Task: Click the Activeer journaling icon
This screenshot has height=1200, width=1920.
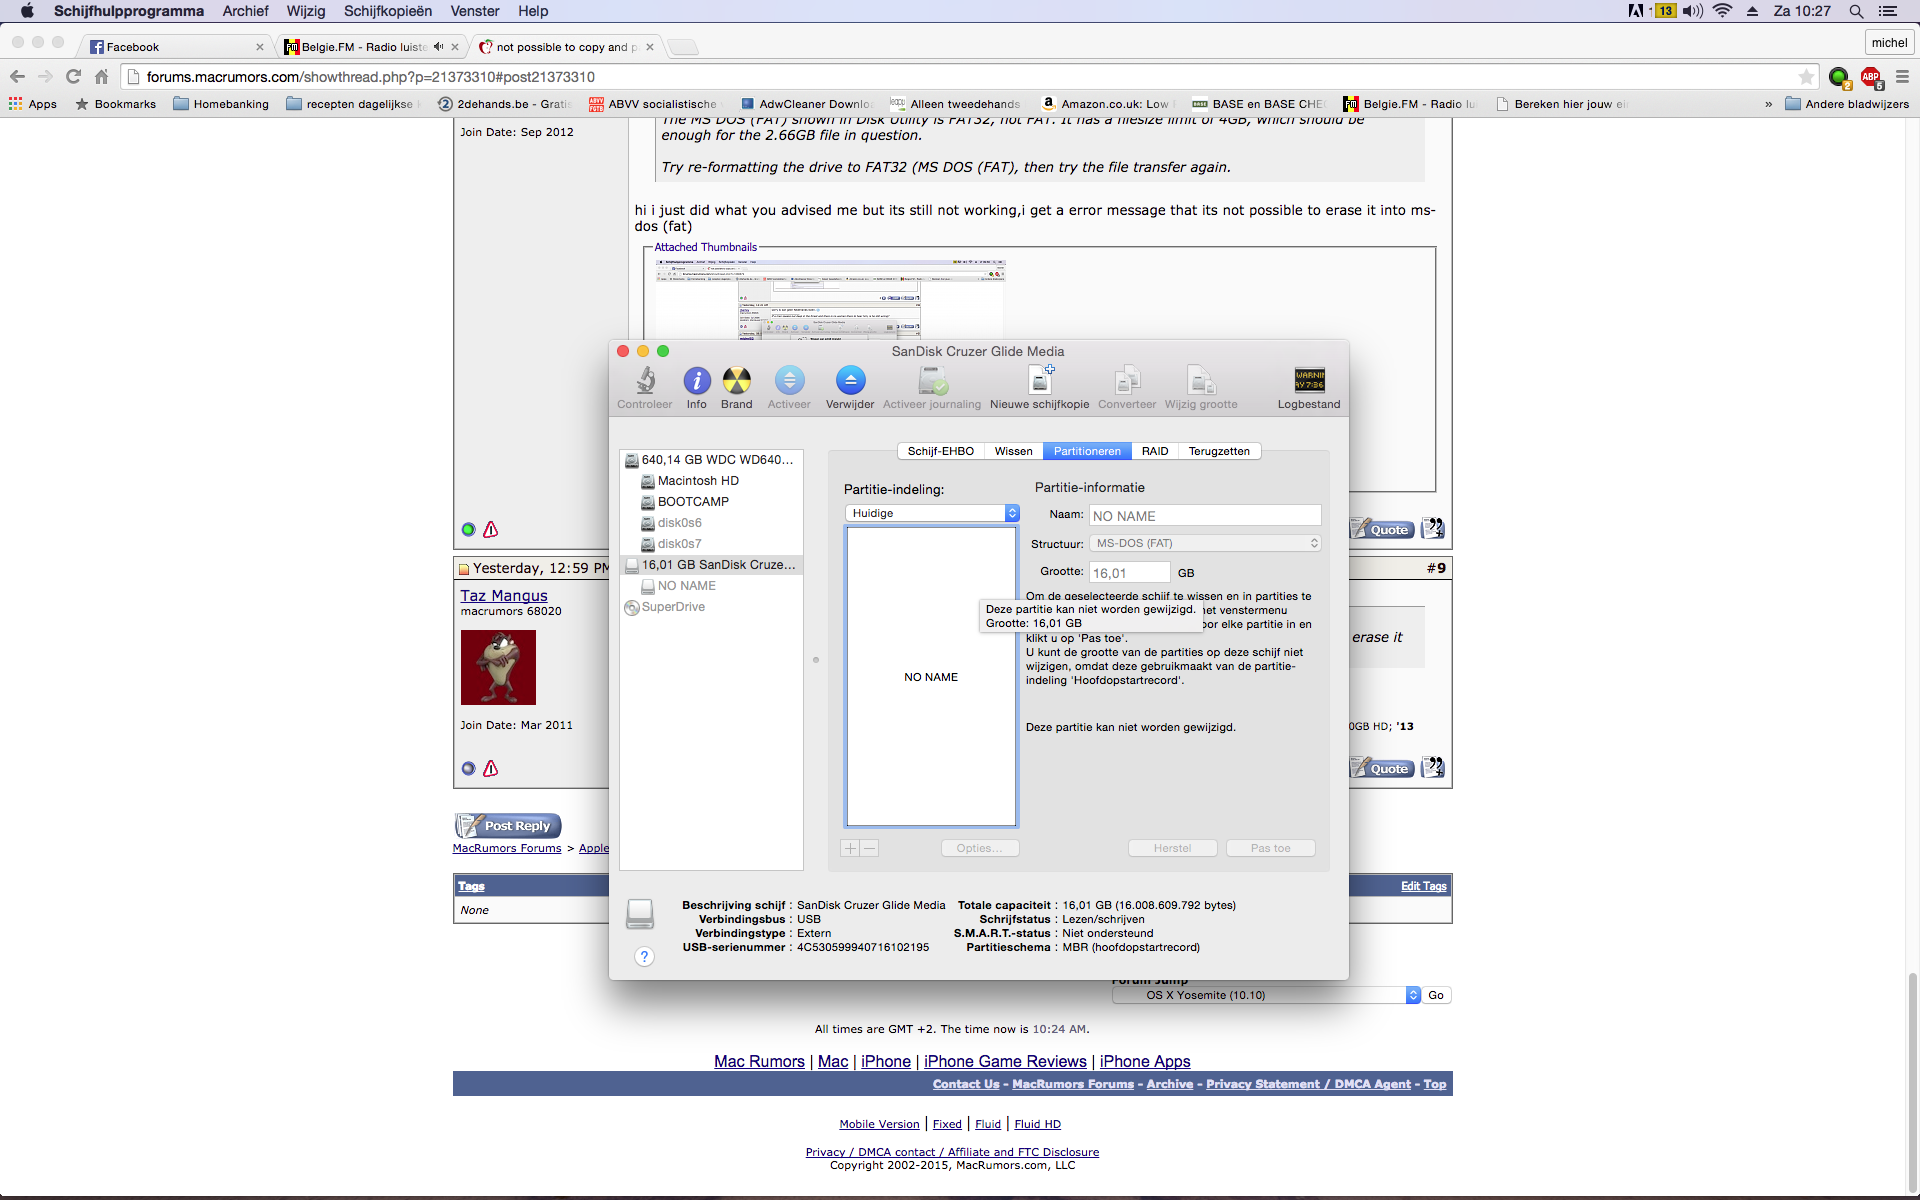Action: click(932, 381)
